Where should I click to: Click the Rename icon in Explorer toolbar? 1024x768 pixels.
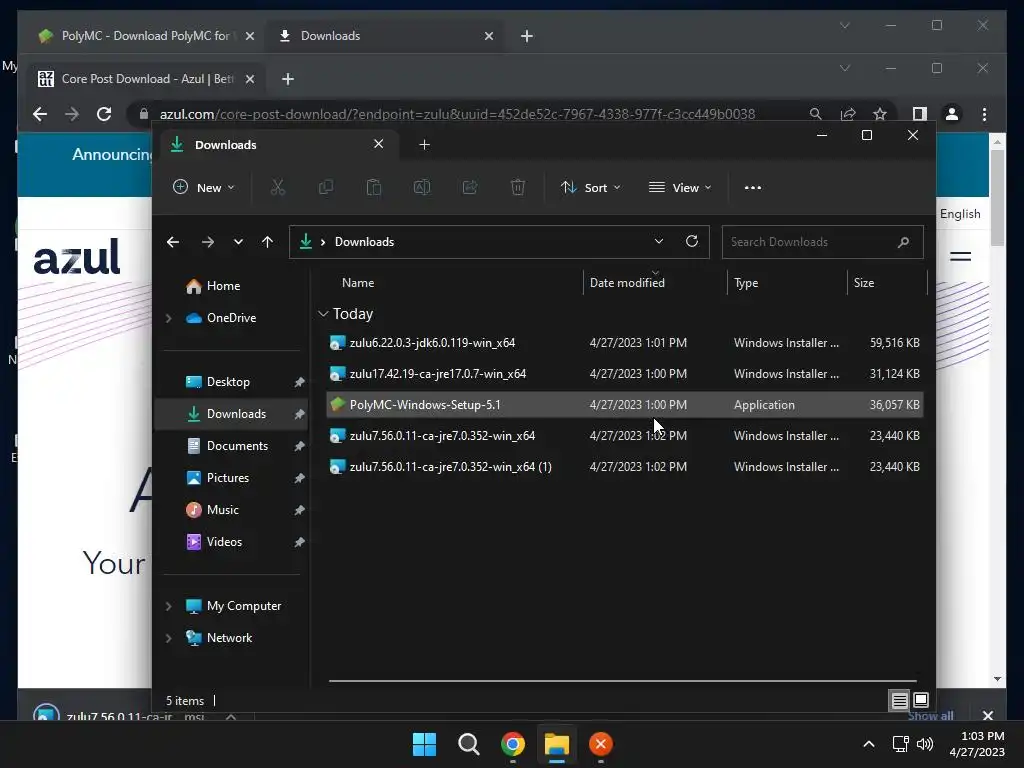coord(422,187)
